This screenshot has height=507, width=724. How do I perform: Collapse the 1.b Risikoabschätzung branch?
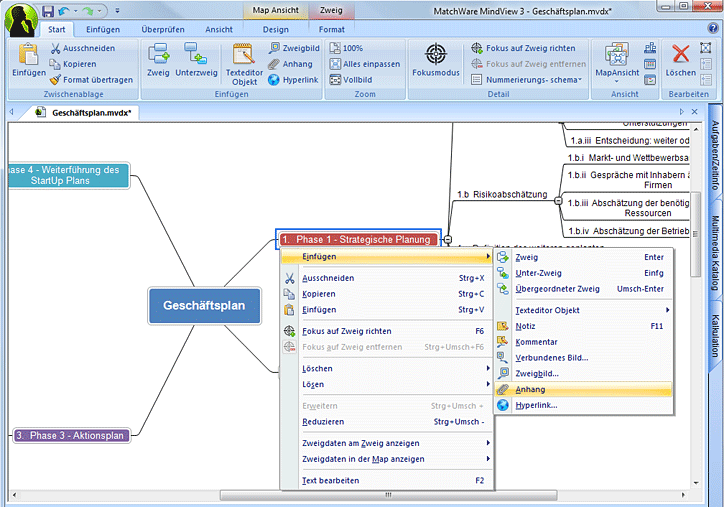point(558,201)
